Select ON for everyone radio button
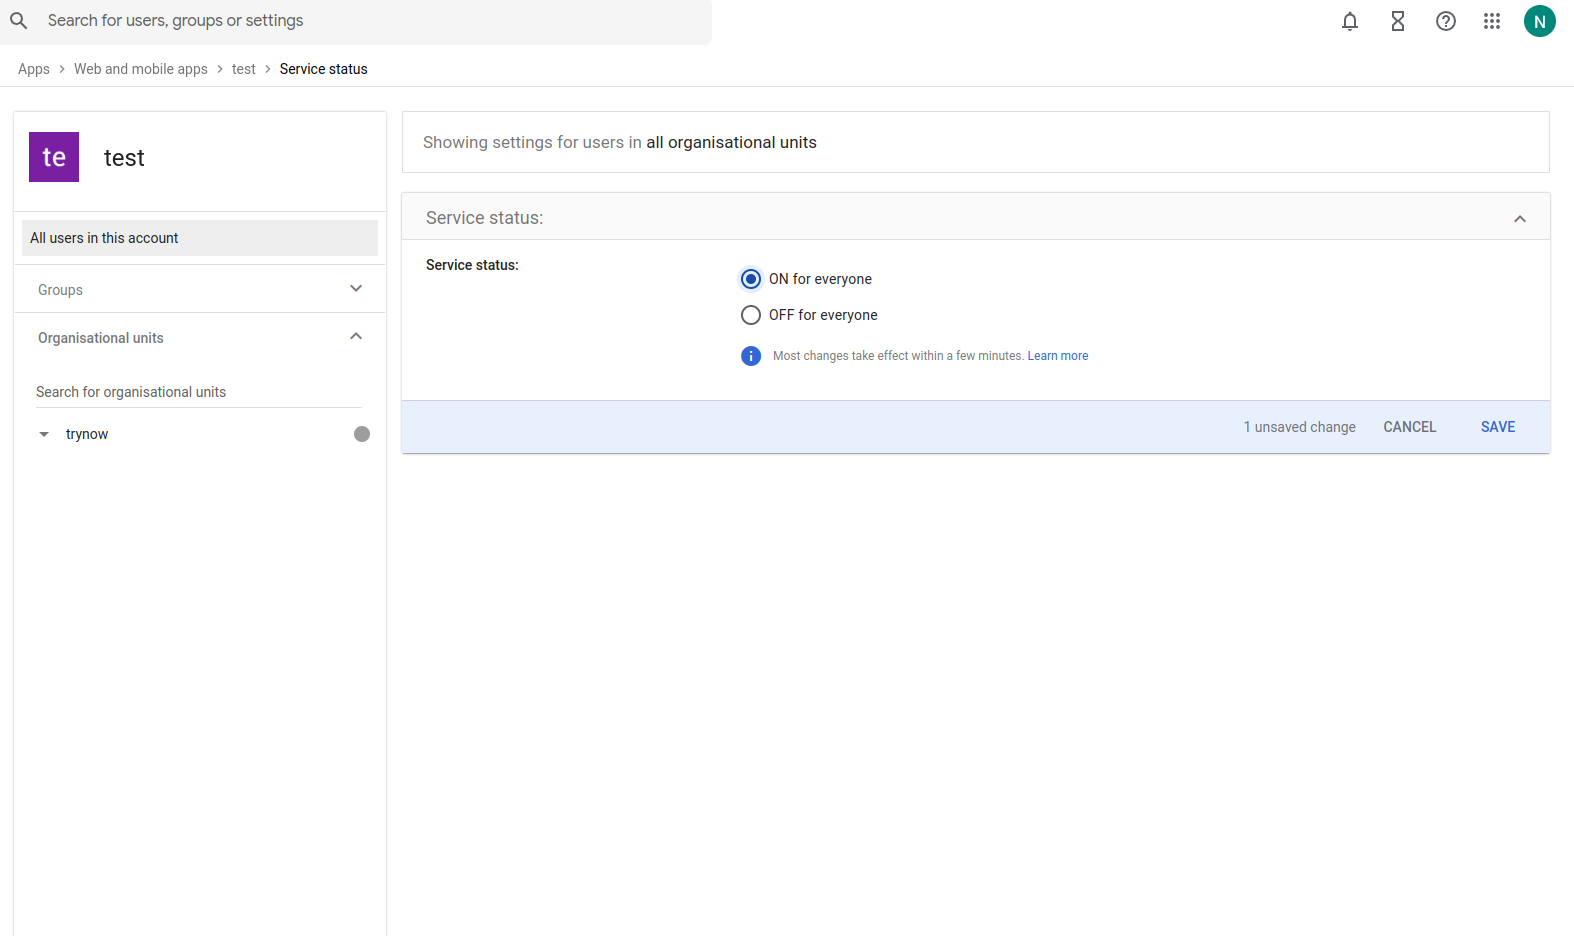 tap(751, 279)
